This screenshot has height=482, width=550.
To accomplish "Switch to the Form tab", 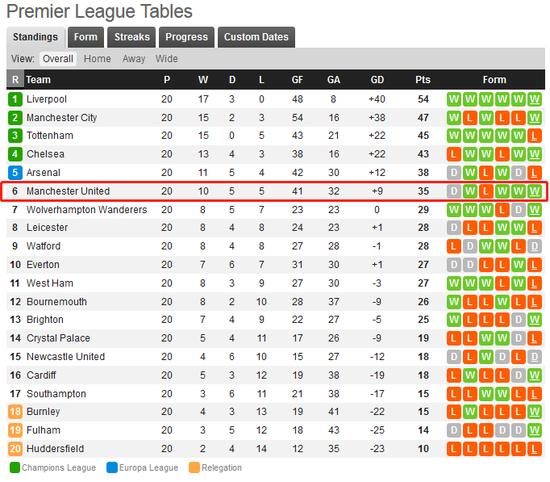I will tap(86, 37).
